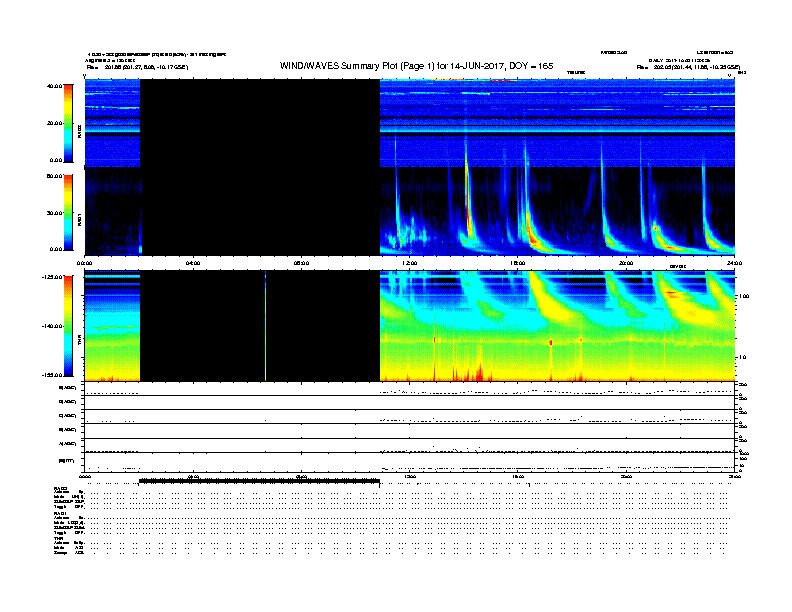Click the 12:00 tick below the RAD1 spectrogram
792x612 pixels.
pos(410,263)
